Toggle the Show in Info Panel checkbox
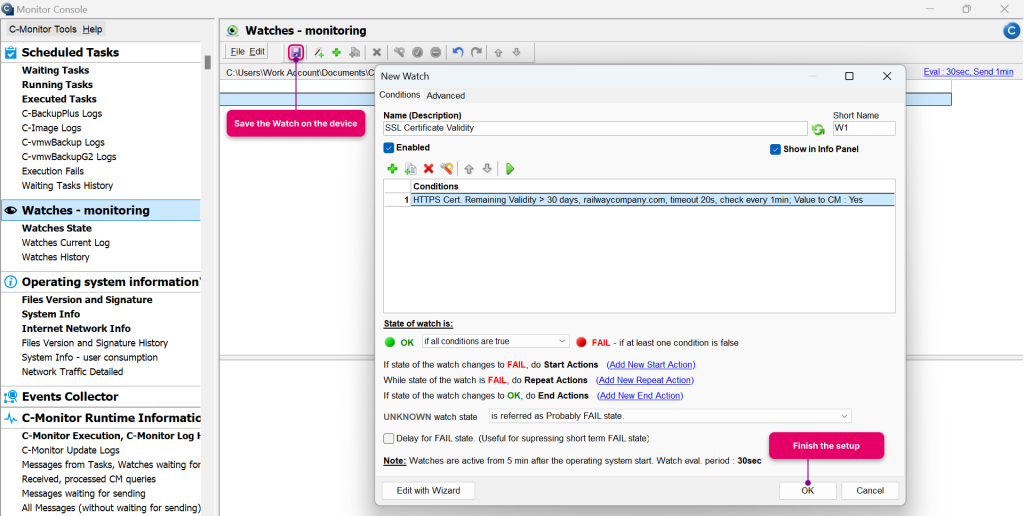 (x=775, y=149)
